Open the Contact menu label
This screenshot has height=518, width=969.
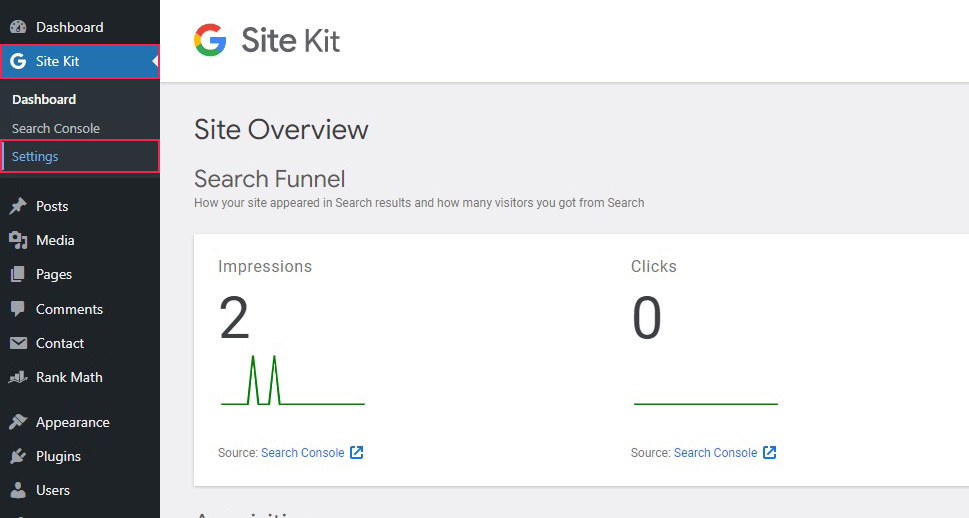pos(60,343)
